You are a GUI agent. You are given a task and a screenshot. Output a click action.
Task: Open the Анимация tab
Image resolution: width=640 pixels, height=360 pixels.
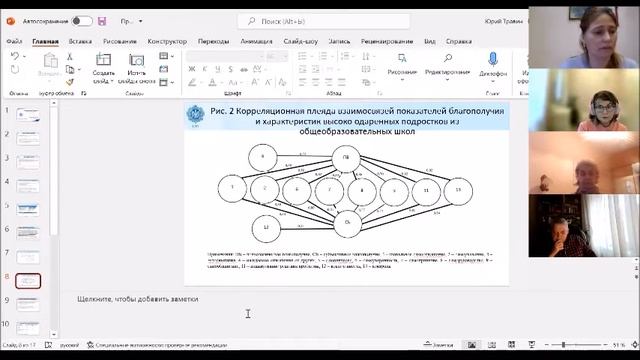(x=256, y=41)
